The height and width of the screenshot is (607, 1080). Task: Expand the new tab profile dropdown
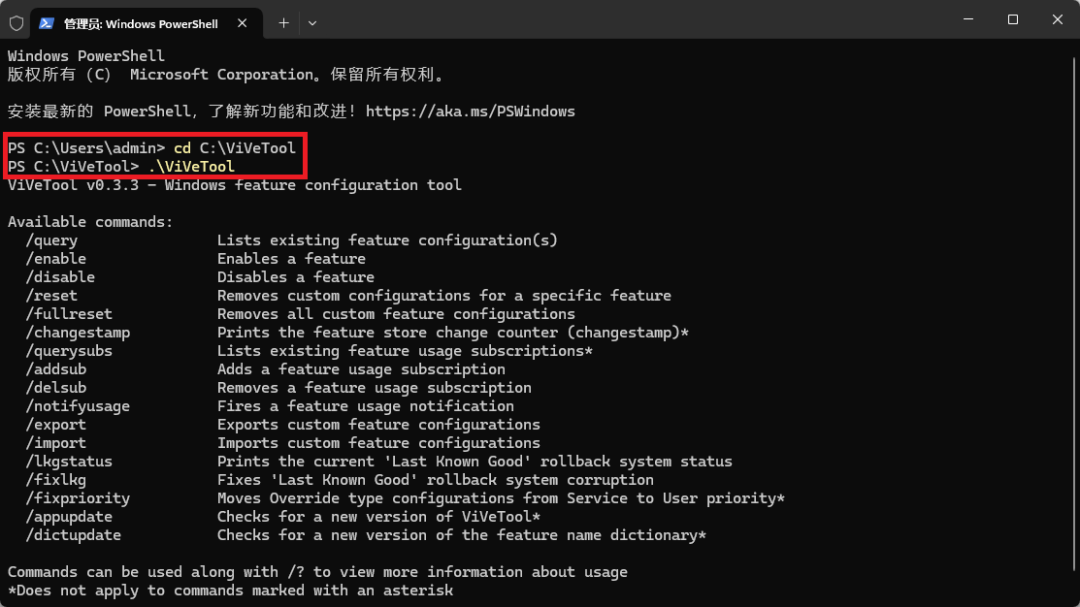pos(312,22)
